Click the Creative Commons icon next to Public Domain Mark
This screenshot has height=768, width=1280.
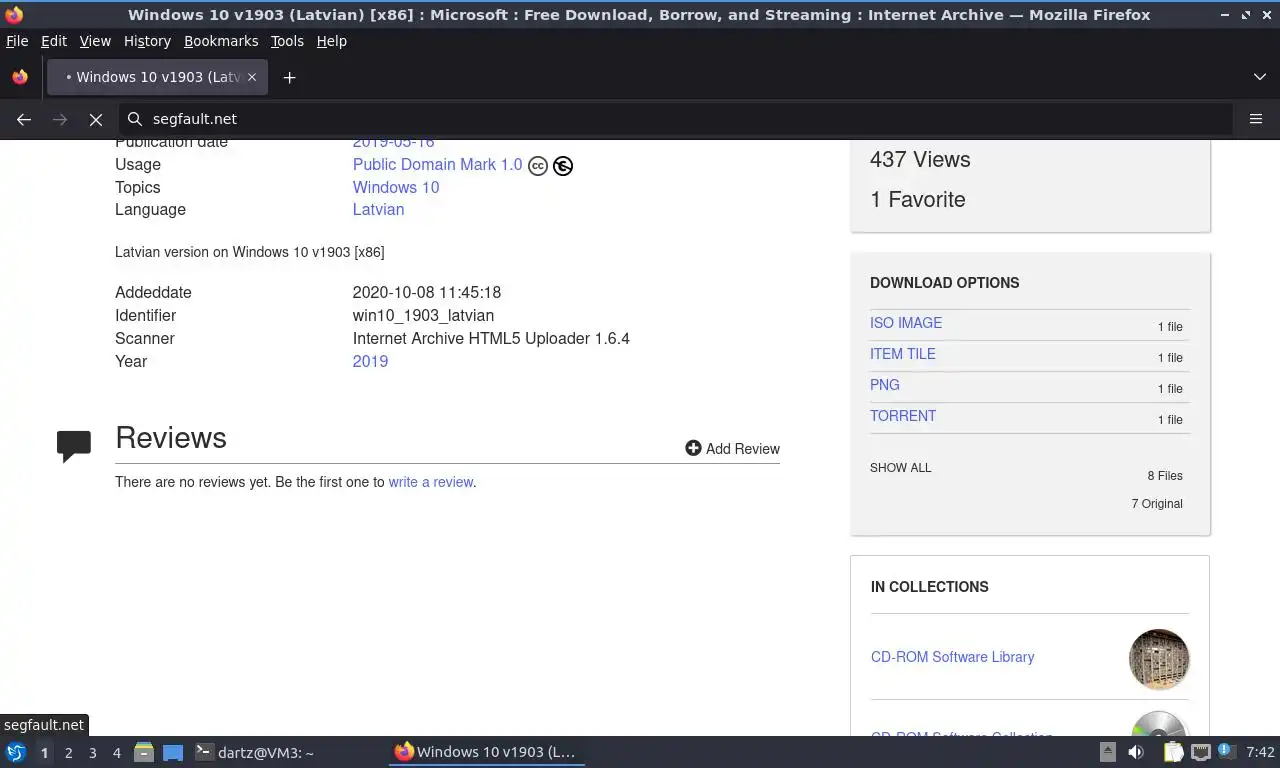point(538,166)
